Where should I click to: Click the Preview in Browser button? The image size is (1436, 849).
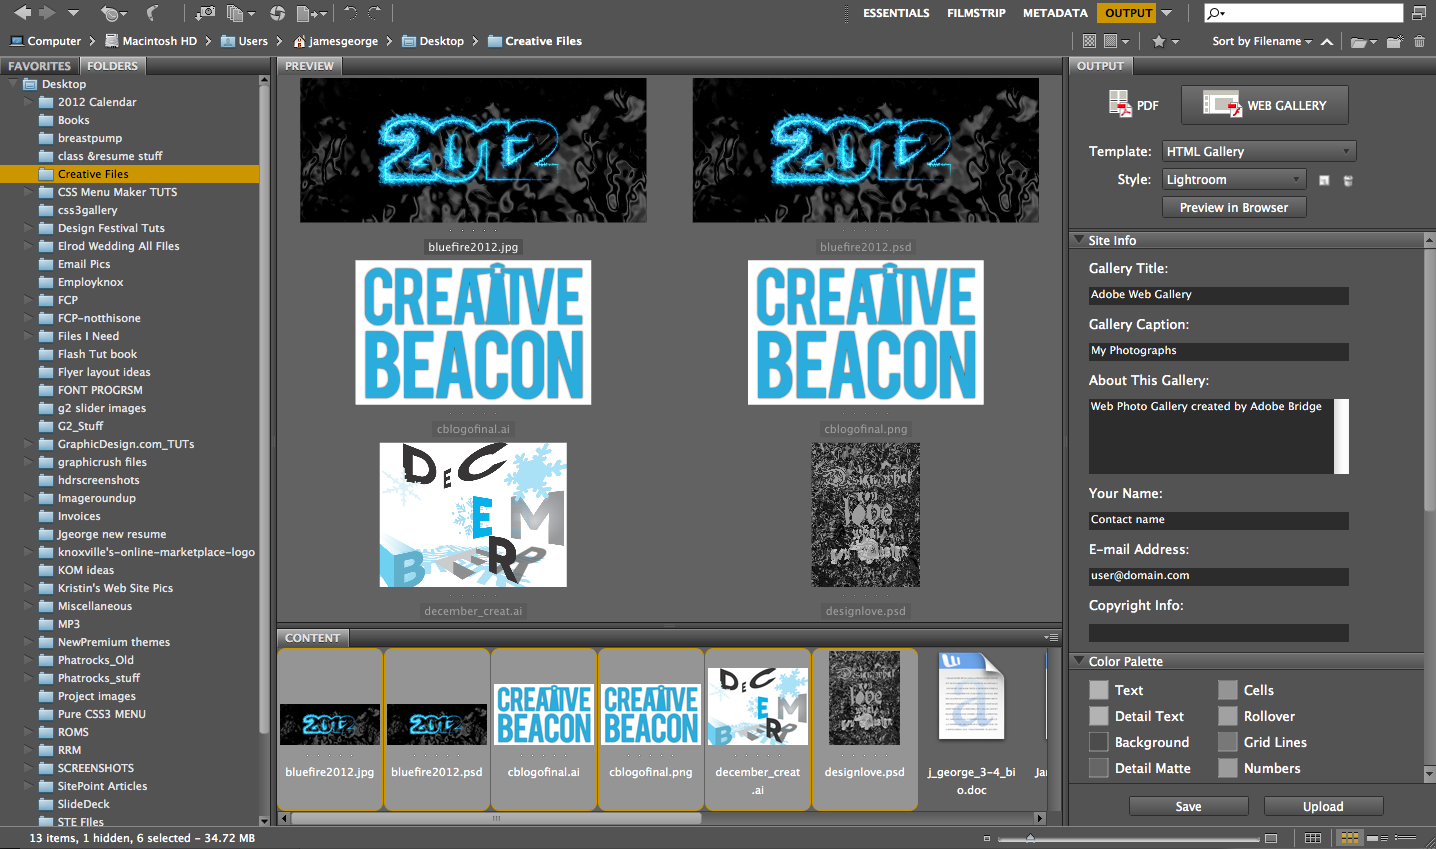click(x=1234, y=208)
